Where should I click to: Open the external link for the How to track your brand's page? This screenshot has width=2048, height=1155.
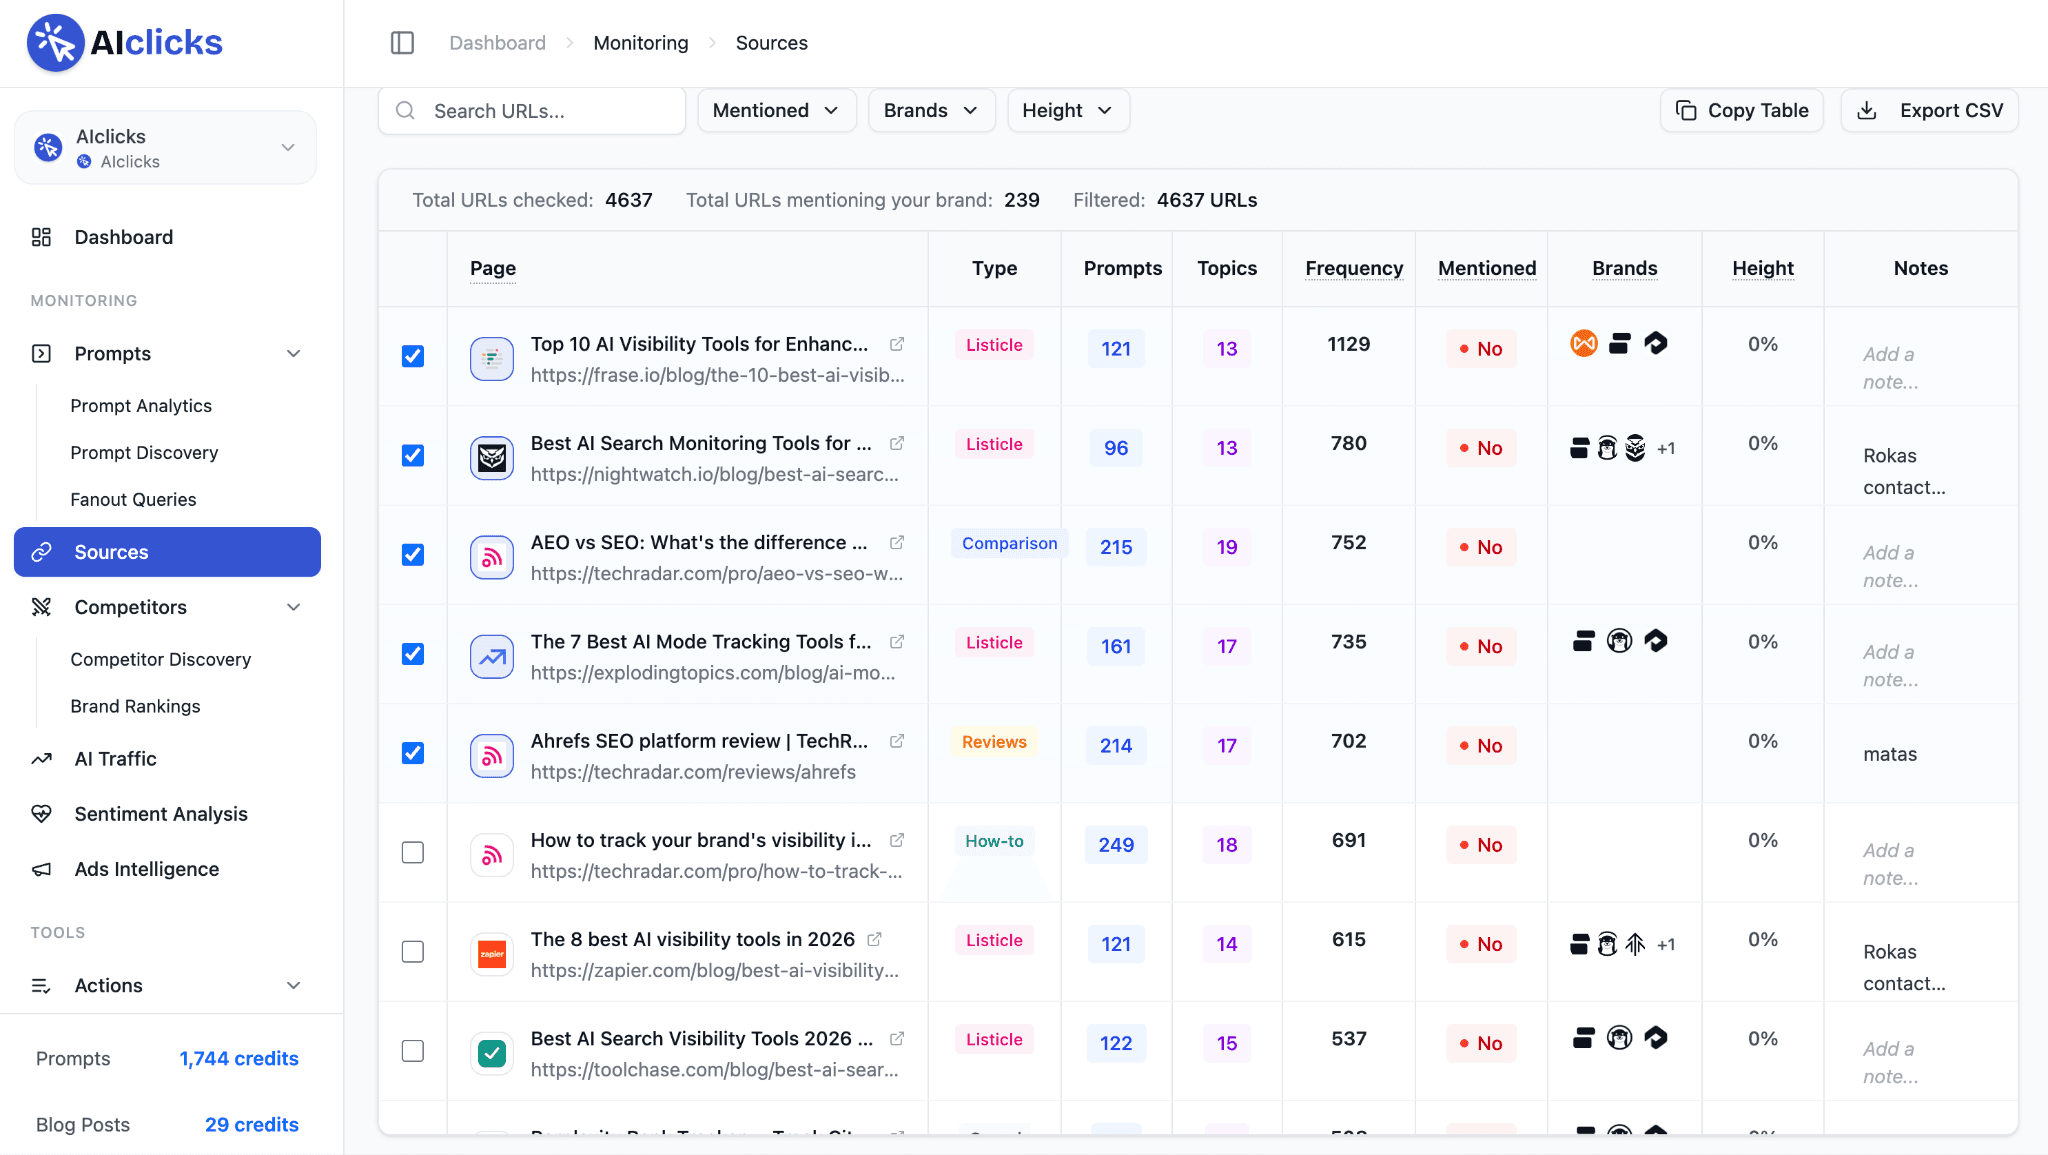point(897,840)
